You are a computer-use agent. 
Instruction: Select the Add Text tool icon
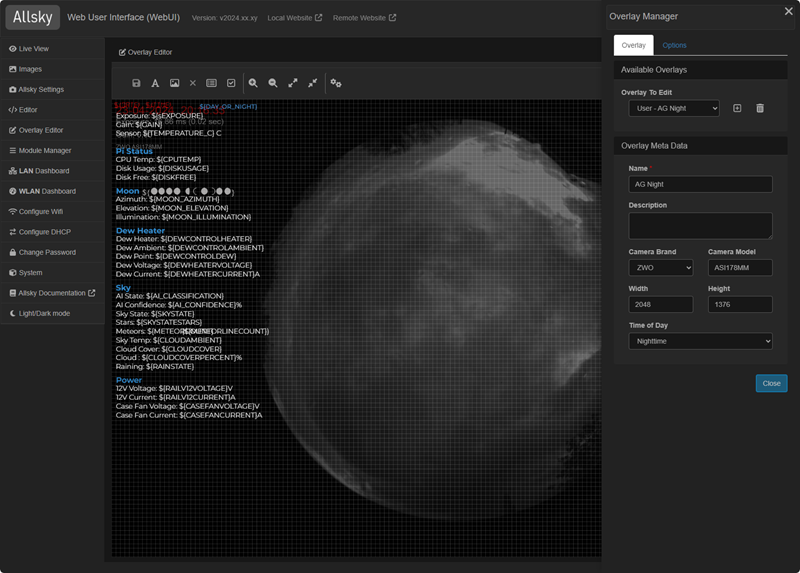(155, 83)
